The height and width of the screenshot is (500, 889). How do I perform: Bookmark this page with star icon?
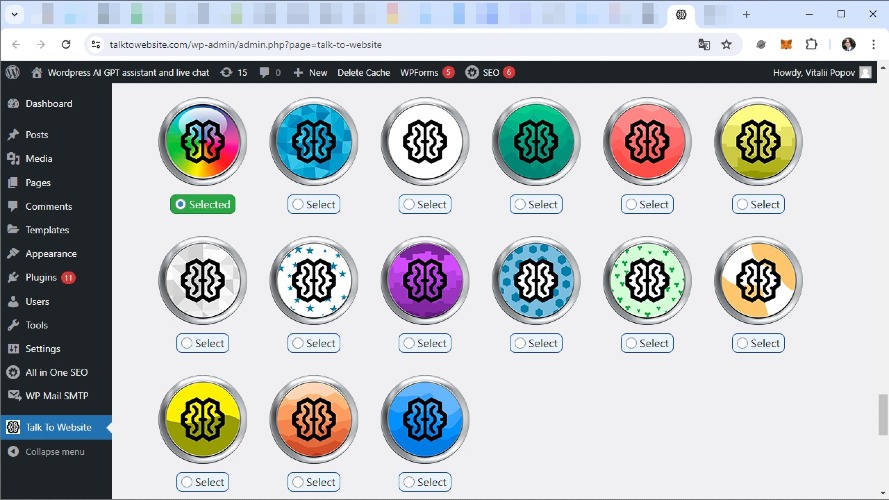pos(726,44)
